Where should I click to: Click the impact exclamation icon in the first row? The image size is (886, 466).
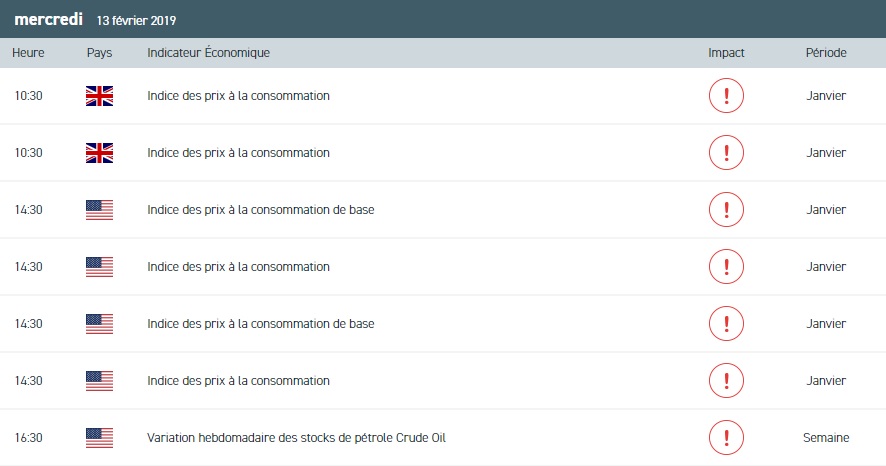point(726,96)
